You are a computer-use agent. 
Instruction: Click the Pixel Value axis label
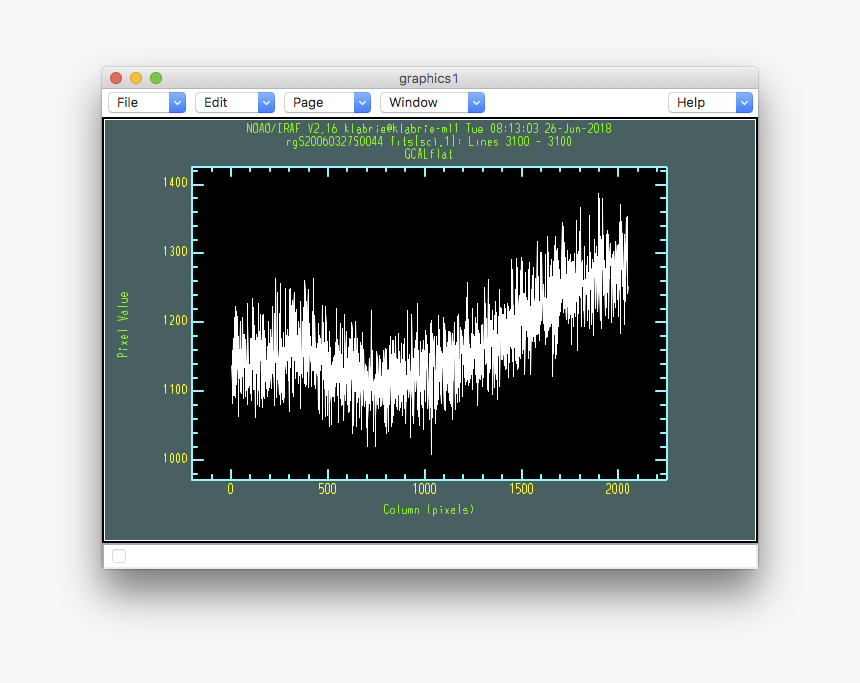[x=123, y=324]
